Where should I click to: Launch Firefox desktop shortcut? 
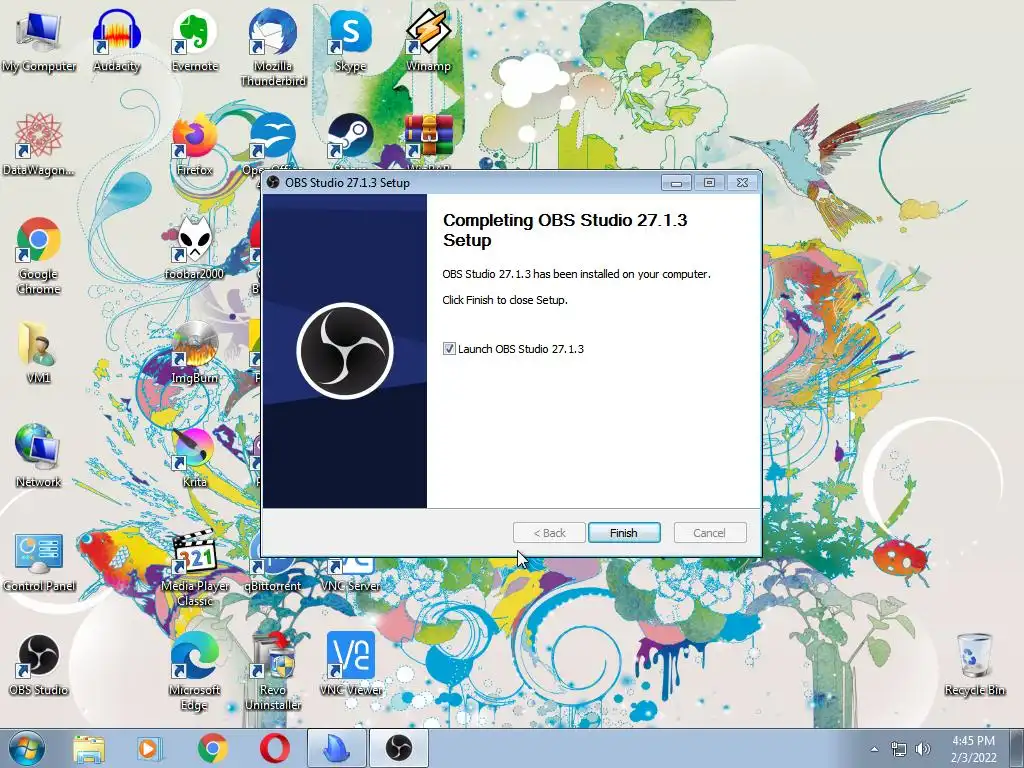(x=194, y=144)
